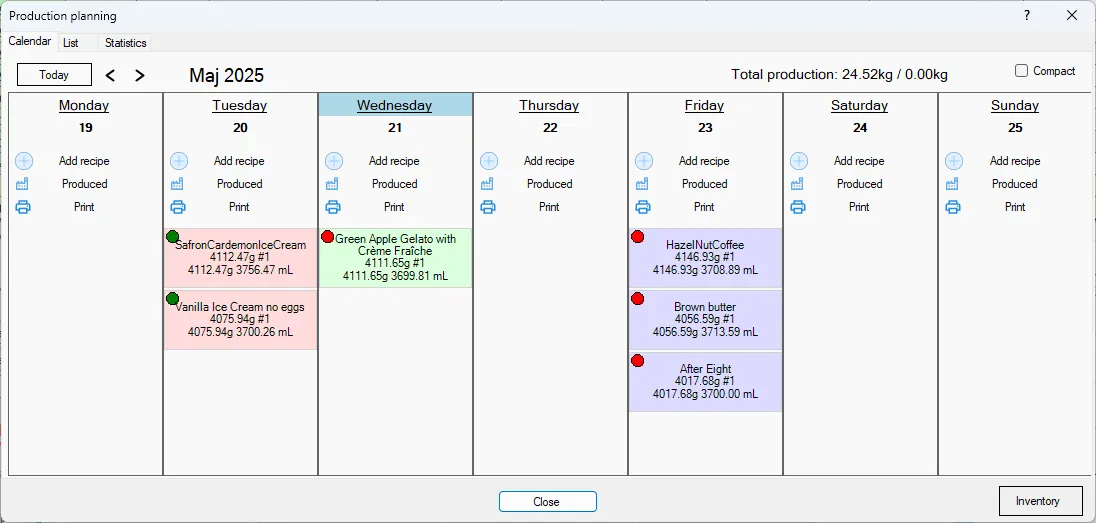
Task: Open the HazelNutCoffee recipe card
Action: pos(705,258)
